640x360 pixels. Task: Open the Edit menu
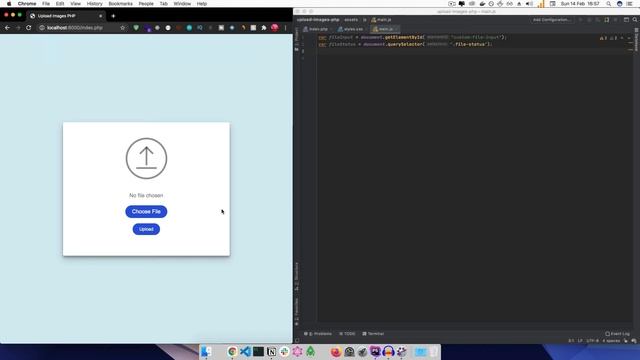click(60, 4)
